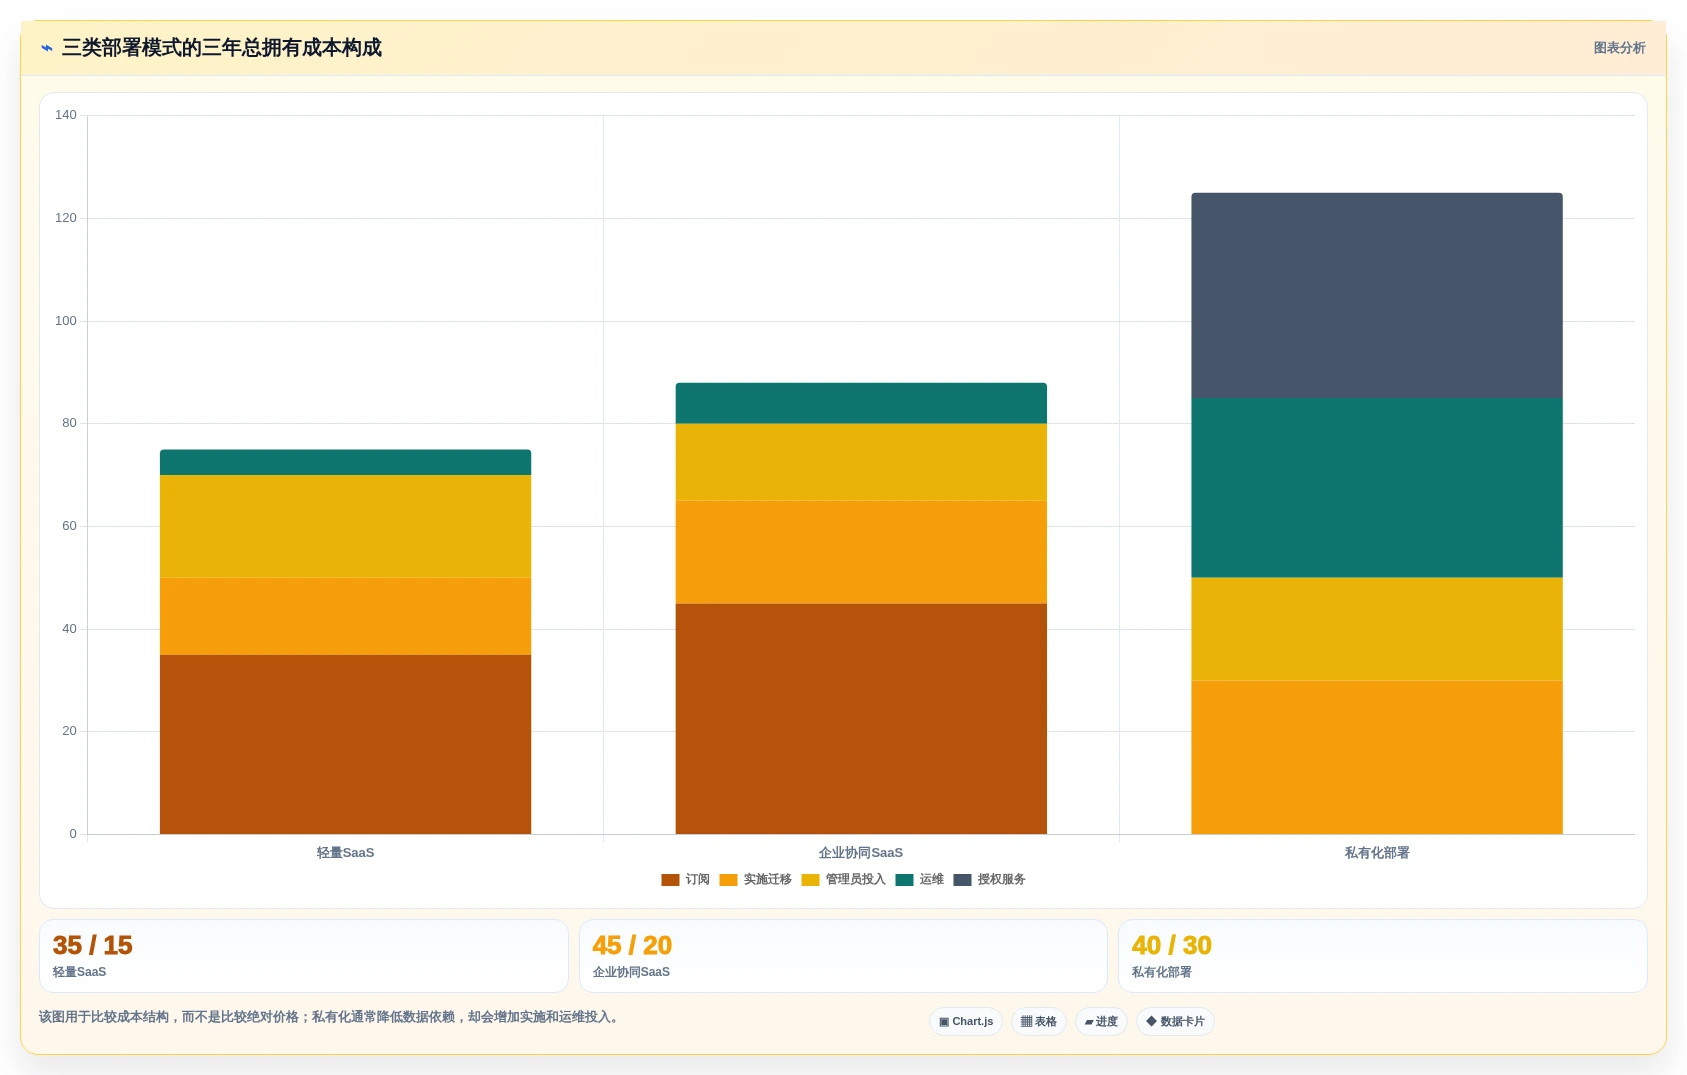Click the 数据卡片 tag chip
The height and width of the screenshot is (1075, 1687).
pos(1175,1021)
